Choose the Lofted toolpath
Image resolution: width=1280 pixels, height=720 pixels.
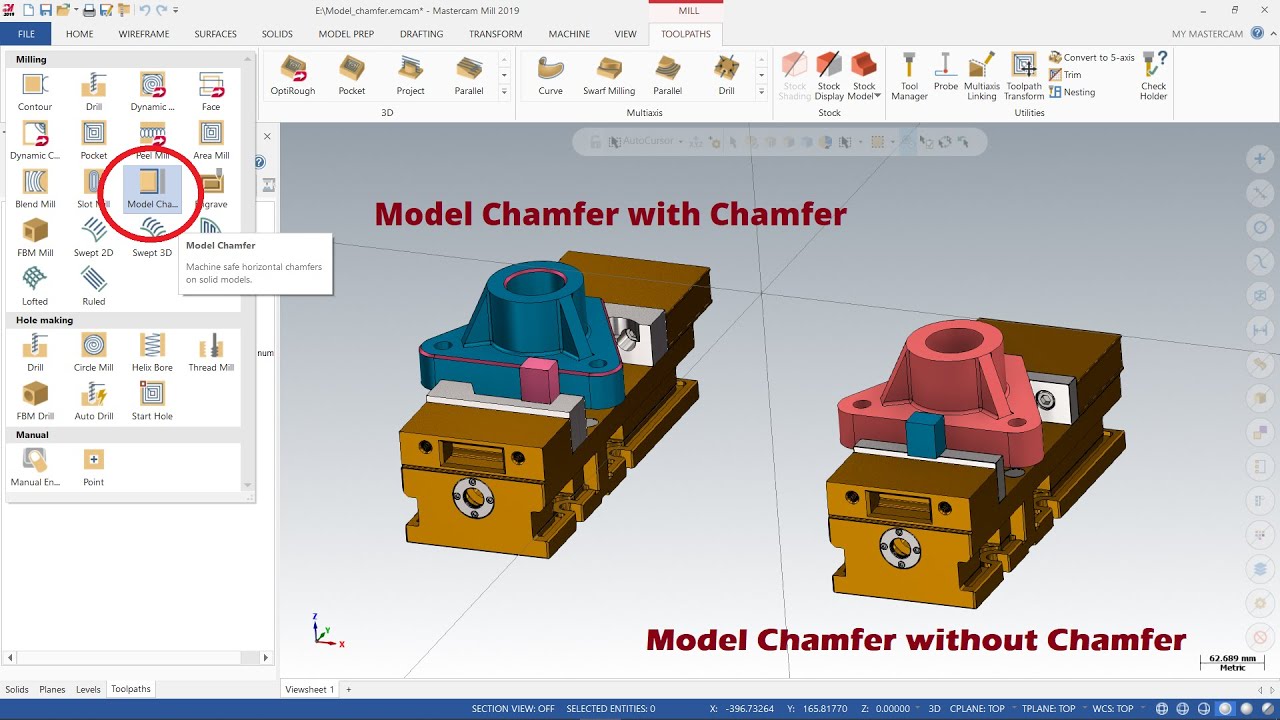click(x=35, y=286)
